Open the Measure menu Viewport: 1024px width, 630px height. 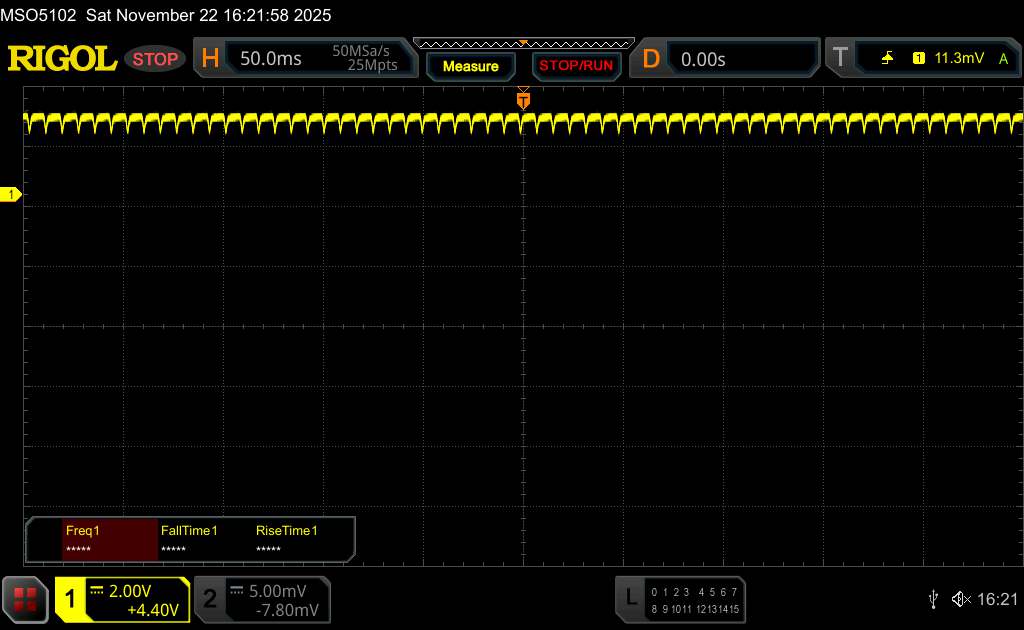pos(470,66)
